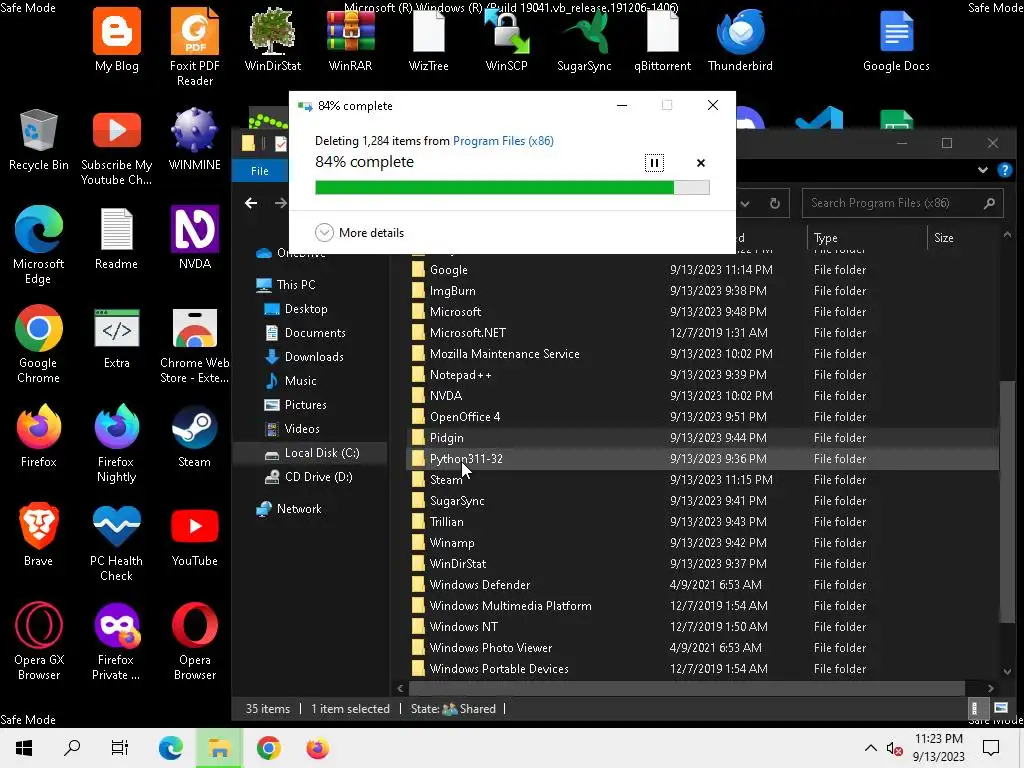
Task: Open the File tab in Explorer
Action: [260, 170]
